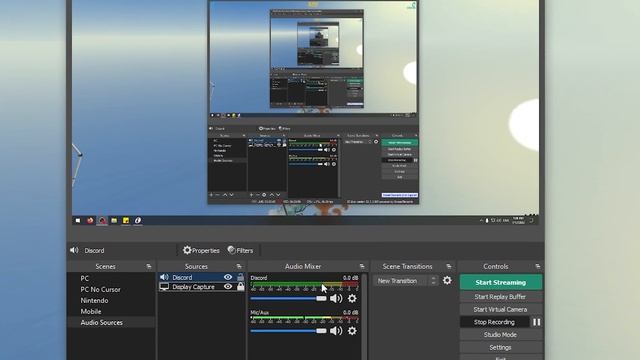Hide the Discord source
Image resolution: width=640 pixels, height=360 pixels.
pyautogui.click(x=228, y=277)
